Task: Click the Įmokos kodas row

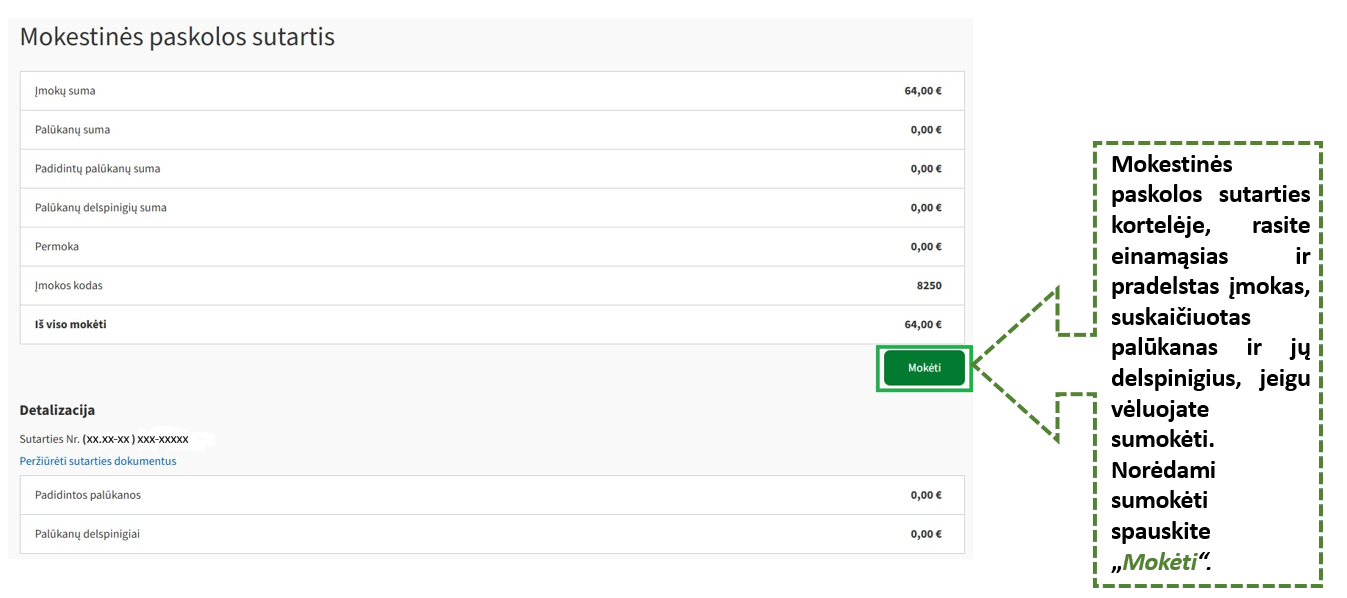Action: click(492, 286)
